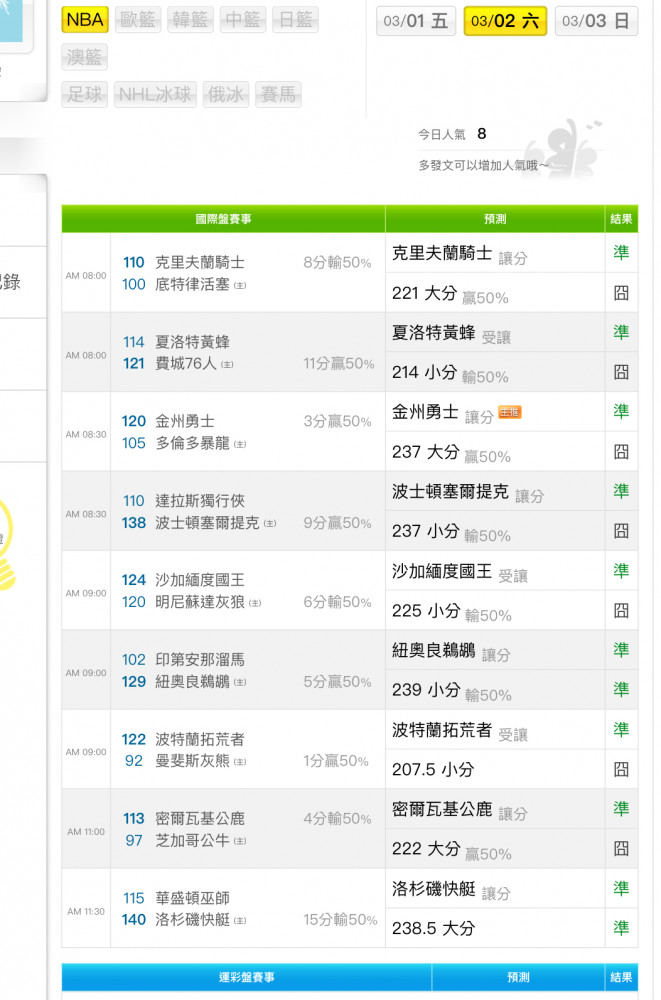Open the 韓籃 tab
This screenshot has height=1000, width=661.
(190, 20)
